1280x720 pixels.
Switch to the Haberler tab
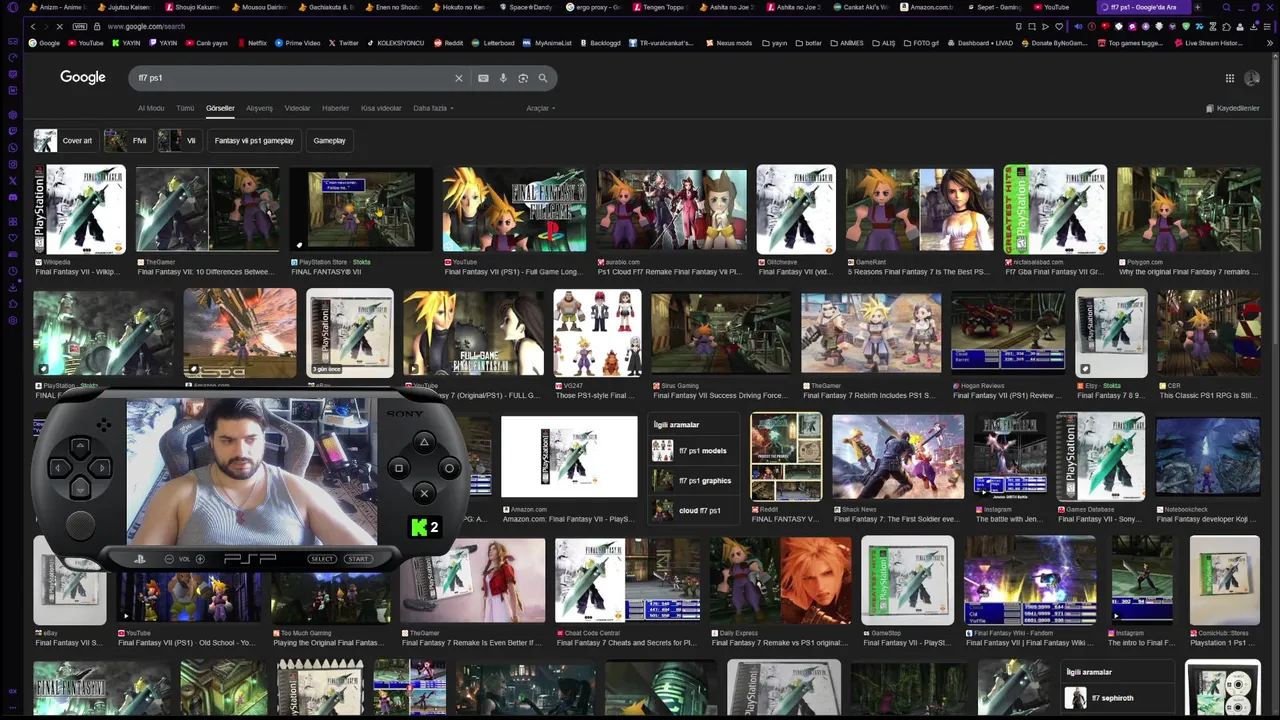tap(335, 108)
